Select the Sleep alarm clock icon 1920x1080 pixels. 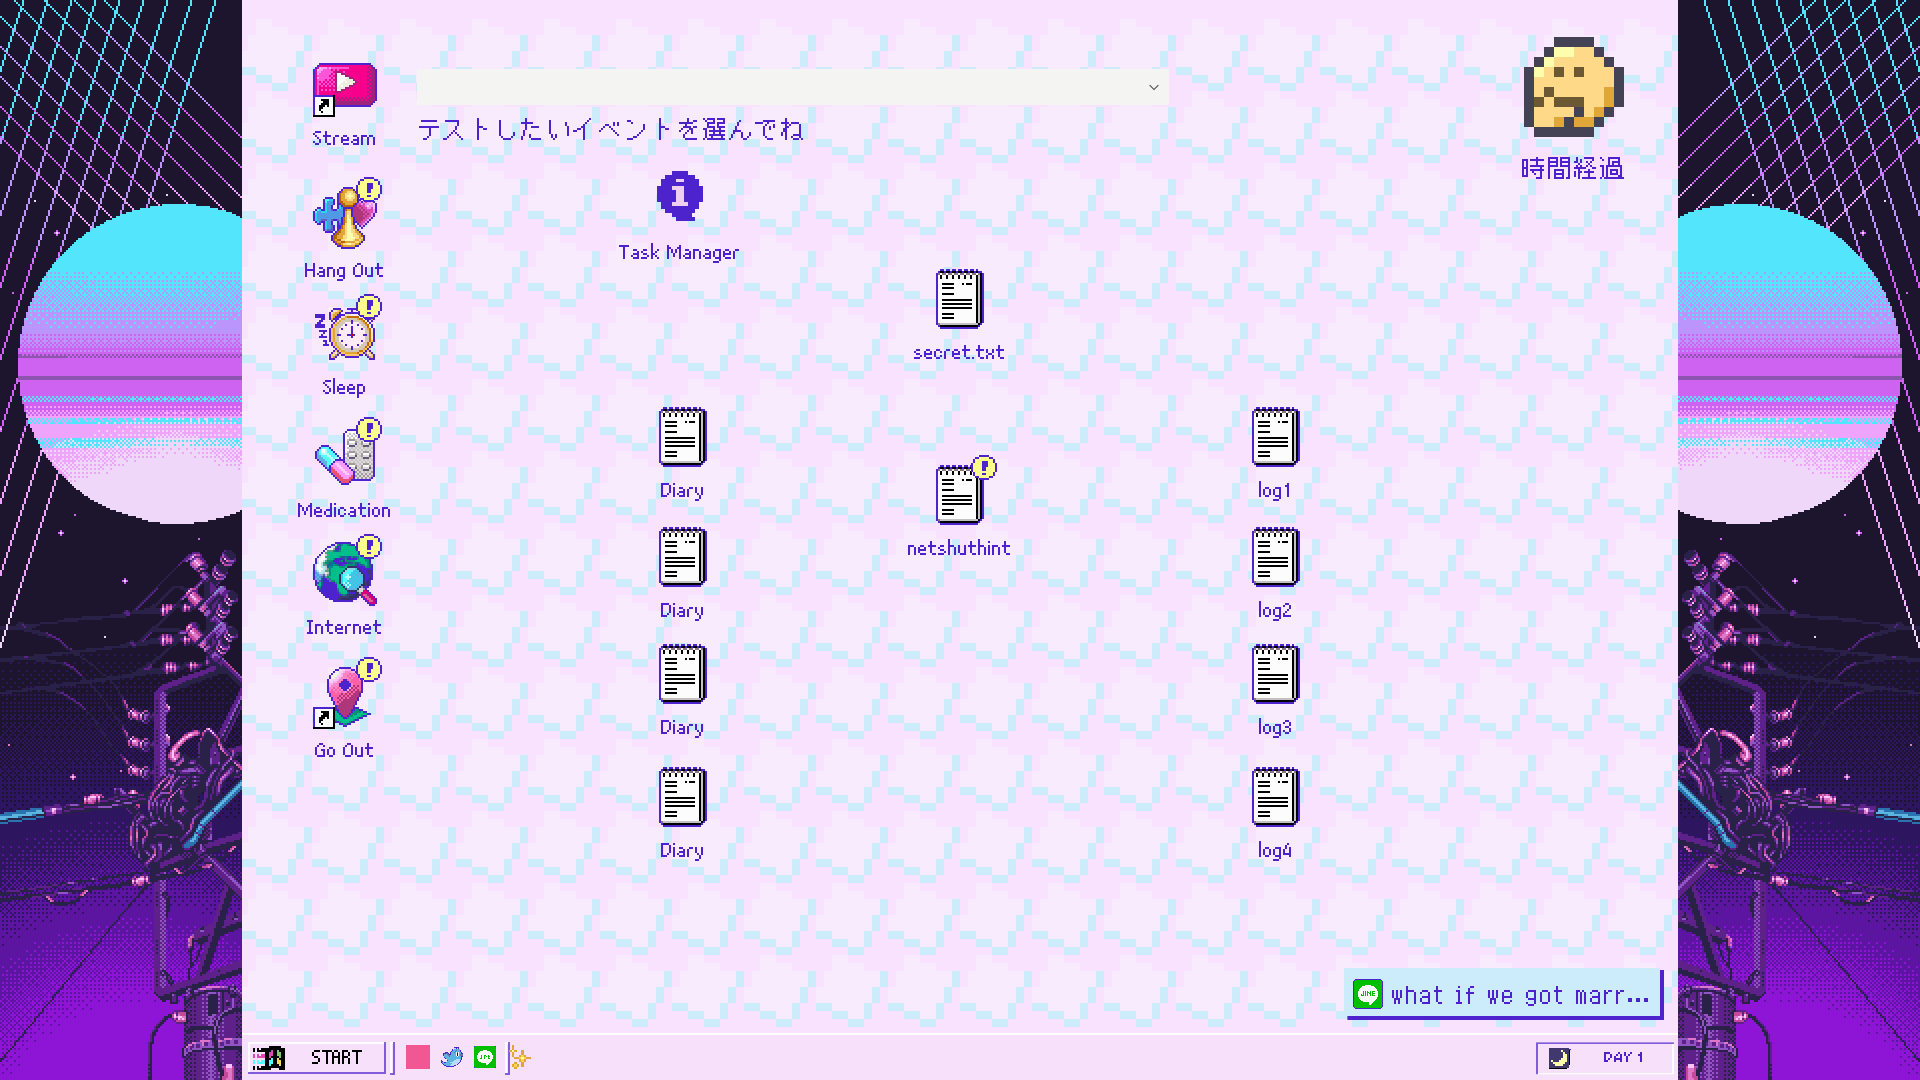click(348, 329)
